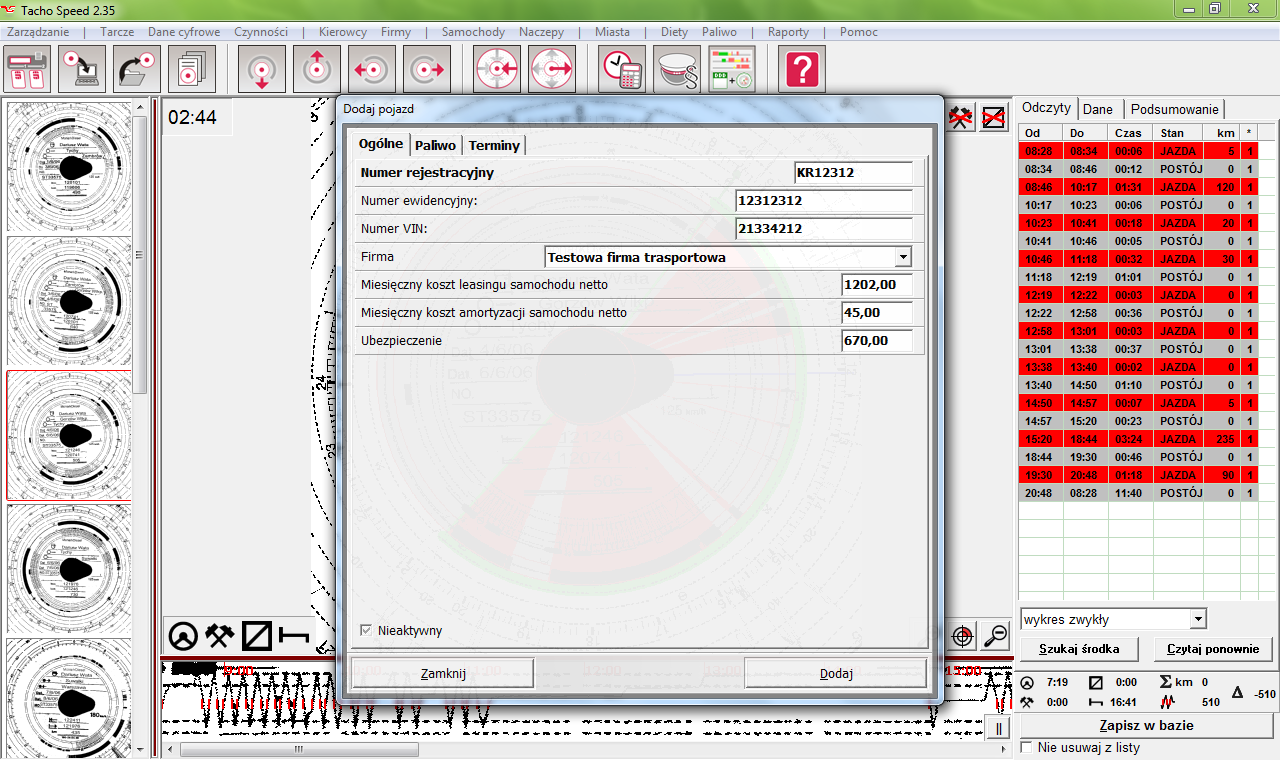Viewport: 1280px width, 760px height.
Task: Click the disc to computer scan icon
Action: pos(82,70)
